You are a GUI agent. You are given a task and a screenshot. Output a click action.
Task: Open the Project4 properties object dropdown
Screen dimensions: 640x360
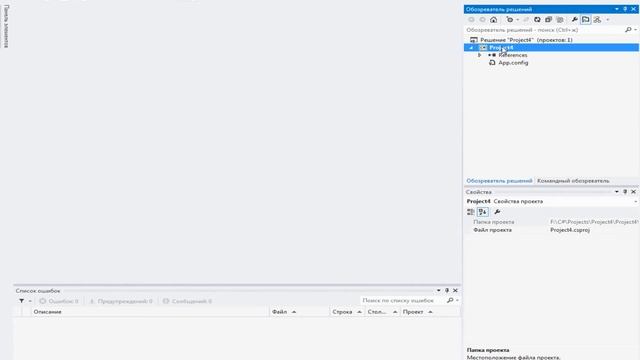[636, 202]
